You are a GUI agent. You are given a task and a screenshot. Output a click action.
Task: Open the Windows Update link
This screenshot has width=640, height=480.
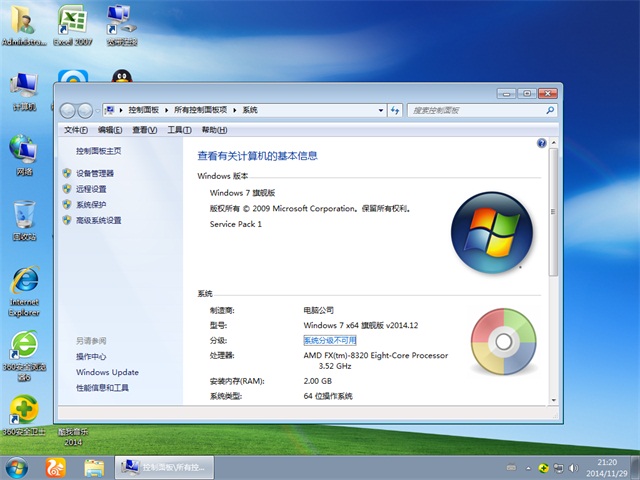click(x=107, y=372)
